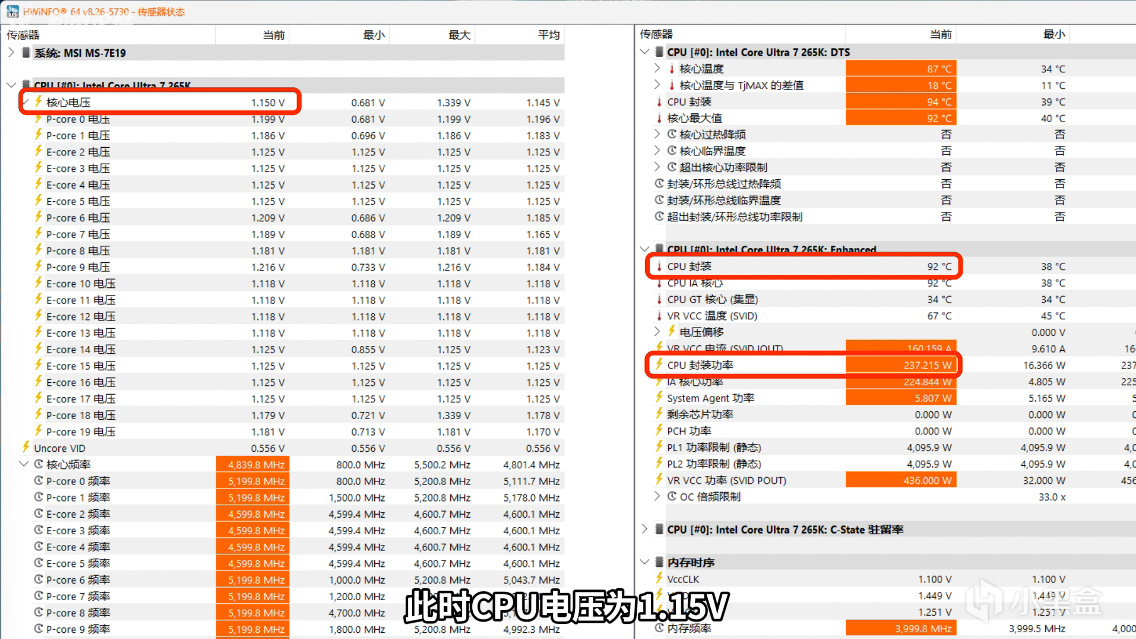
Task: Select the E-core 5 频率 row
Action: point(285,563)
